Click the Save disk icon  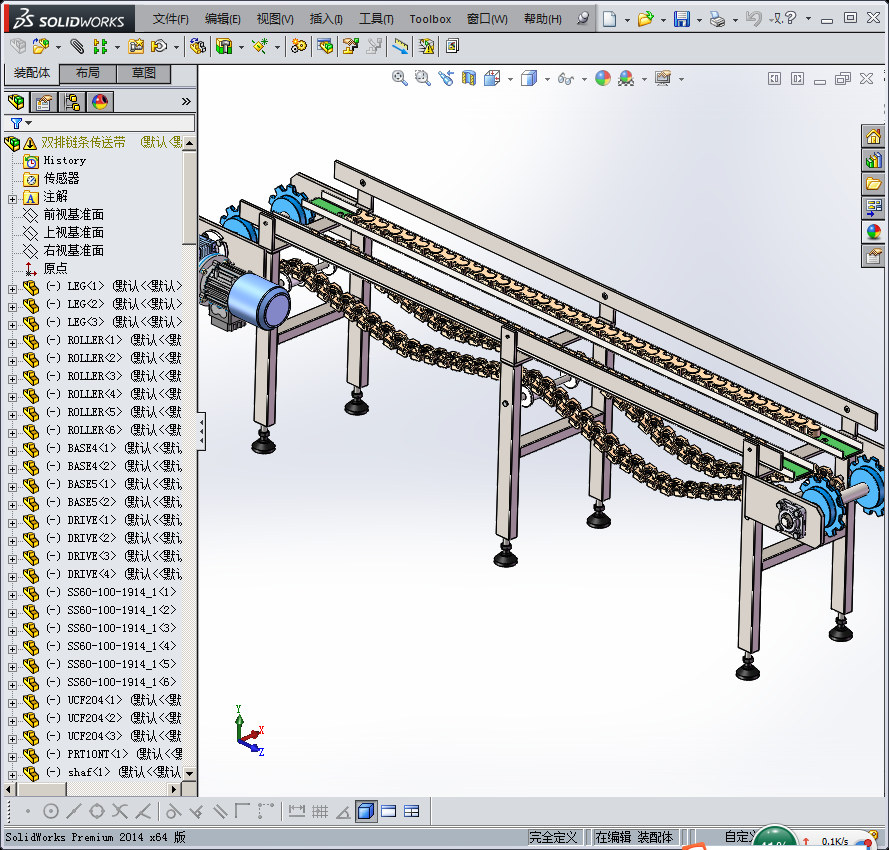coord(681,19)
